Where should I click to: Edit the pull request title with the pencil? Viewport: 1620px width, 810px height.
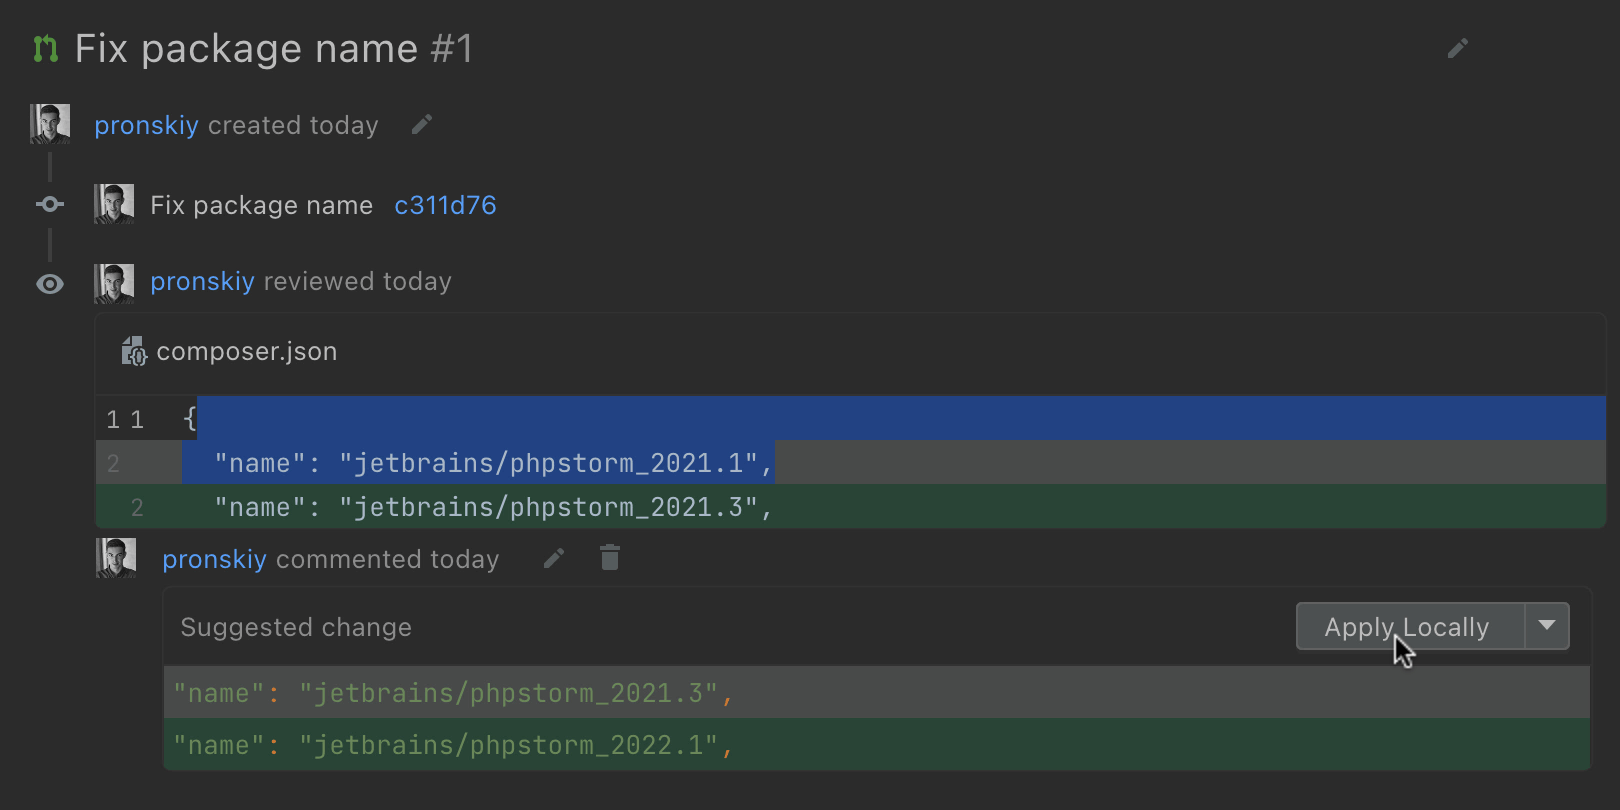point(1458,48)
